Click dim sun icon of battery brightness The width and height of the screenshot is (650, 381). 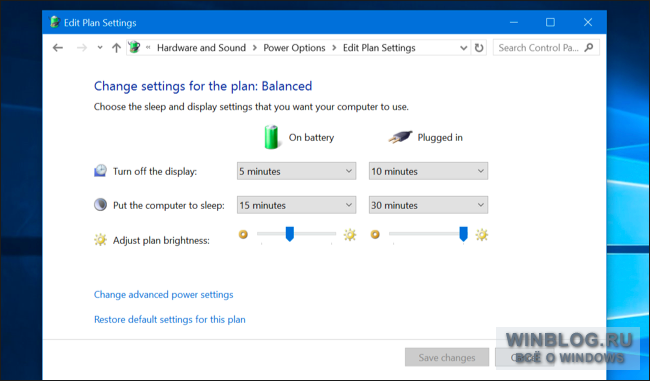point(243,234)
